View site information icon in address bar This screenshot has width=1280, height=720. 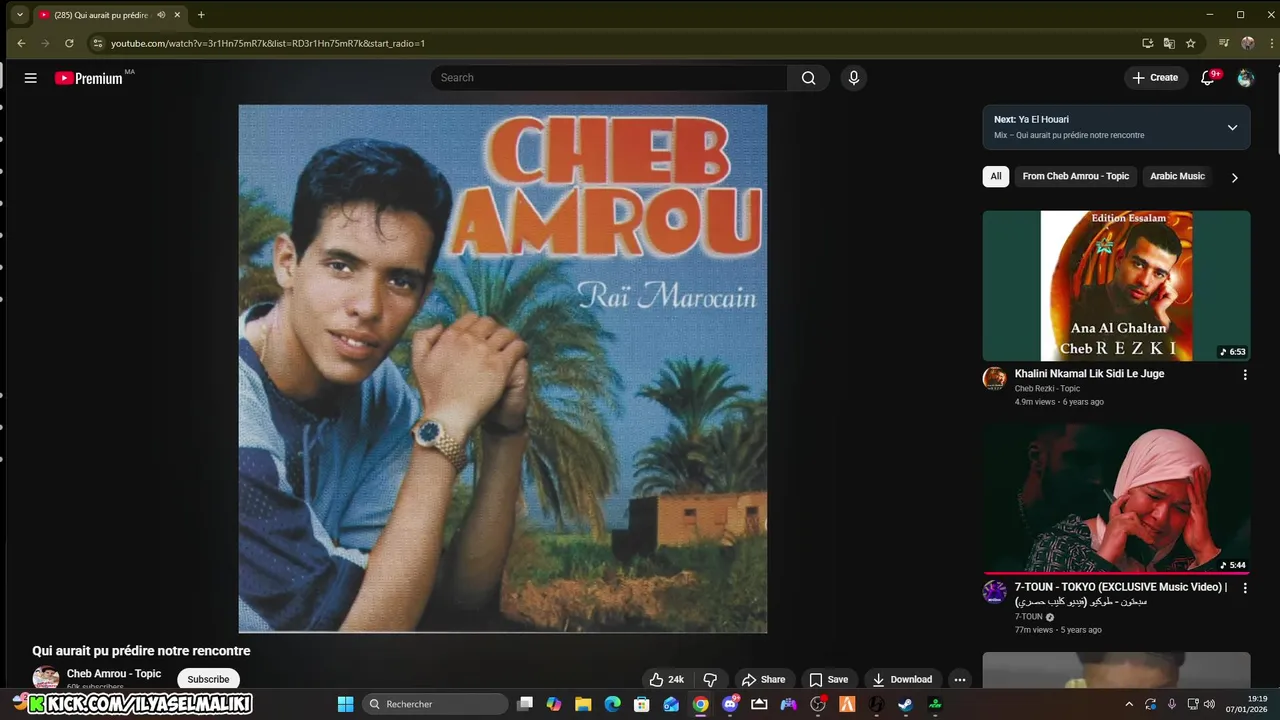coord(97,43)
